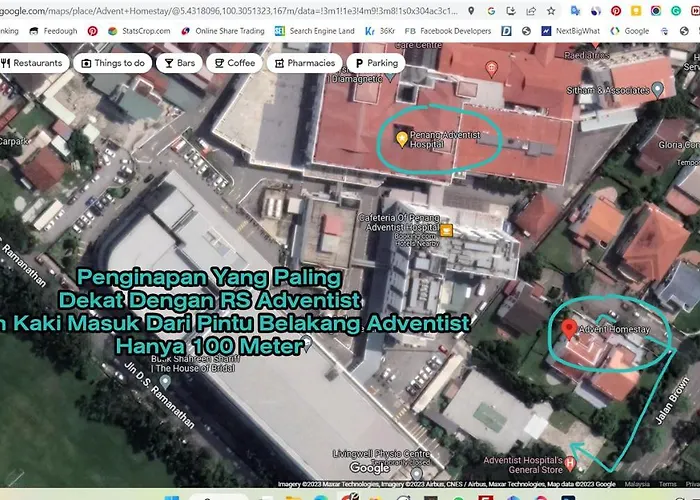Open the Google Translate extension
Image resolution: width=700 pixels, height=500 pixels.
point(575,11)
